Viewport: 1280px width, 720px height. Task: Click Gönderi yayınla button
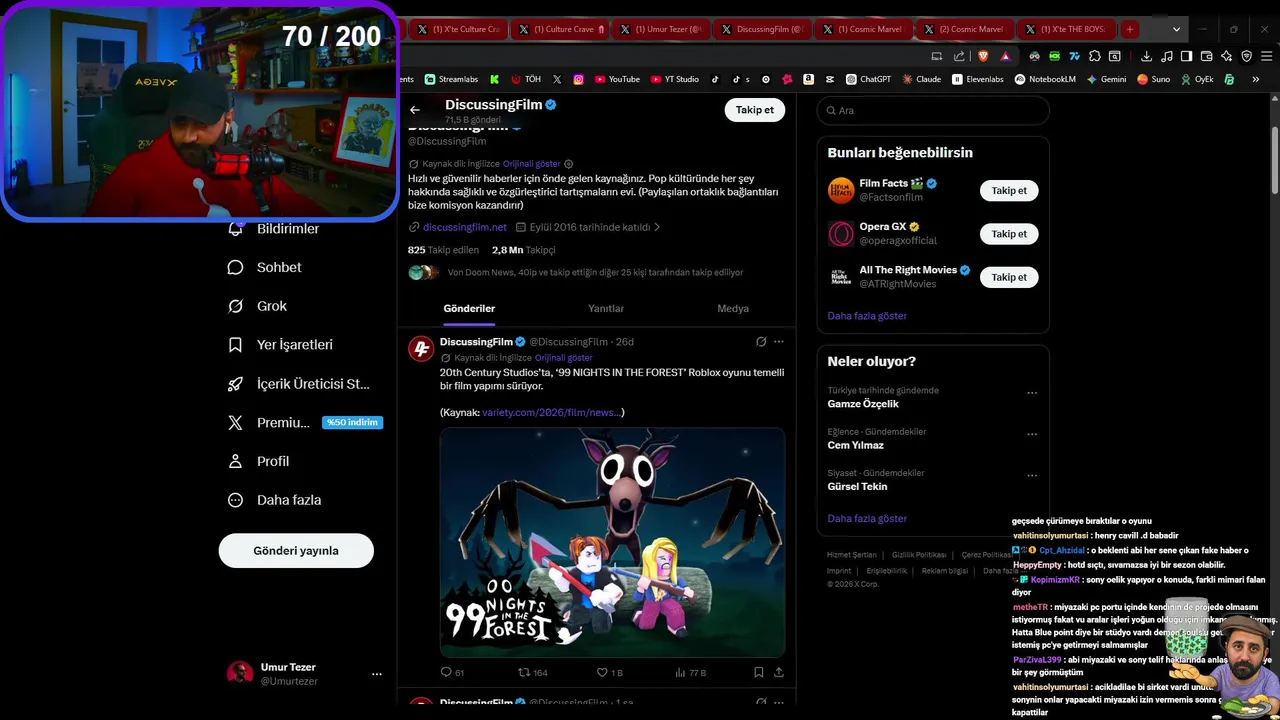296,550
